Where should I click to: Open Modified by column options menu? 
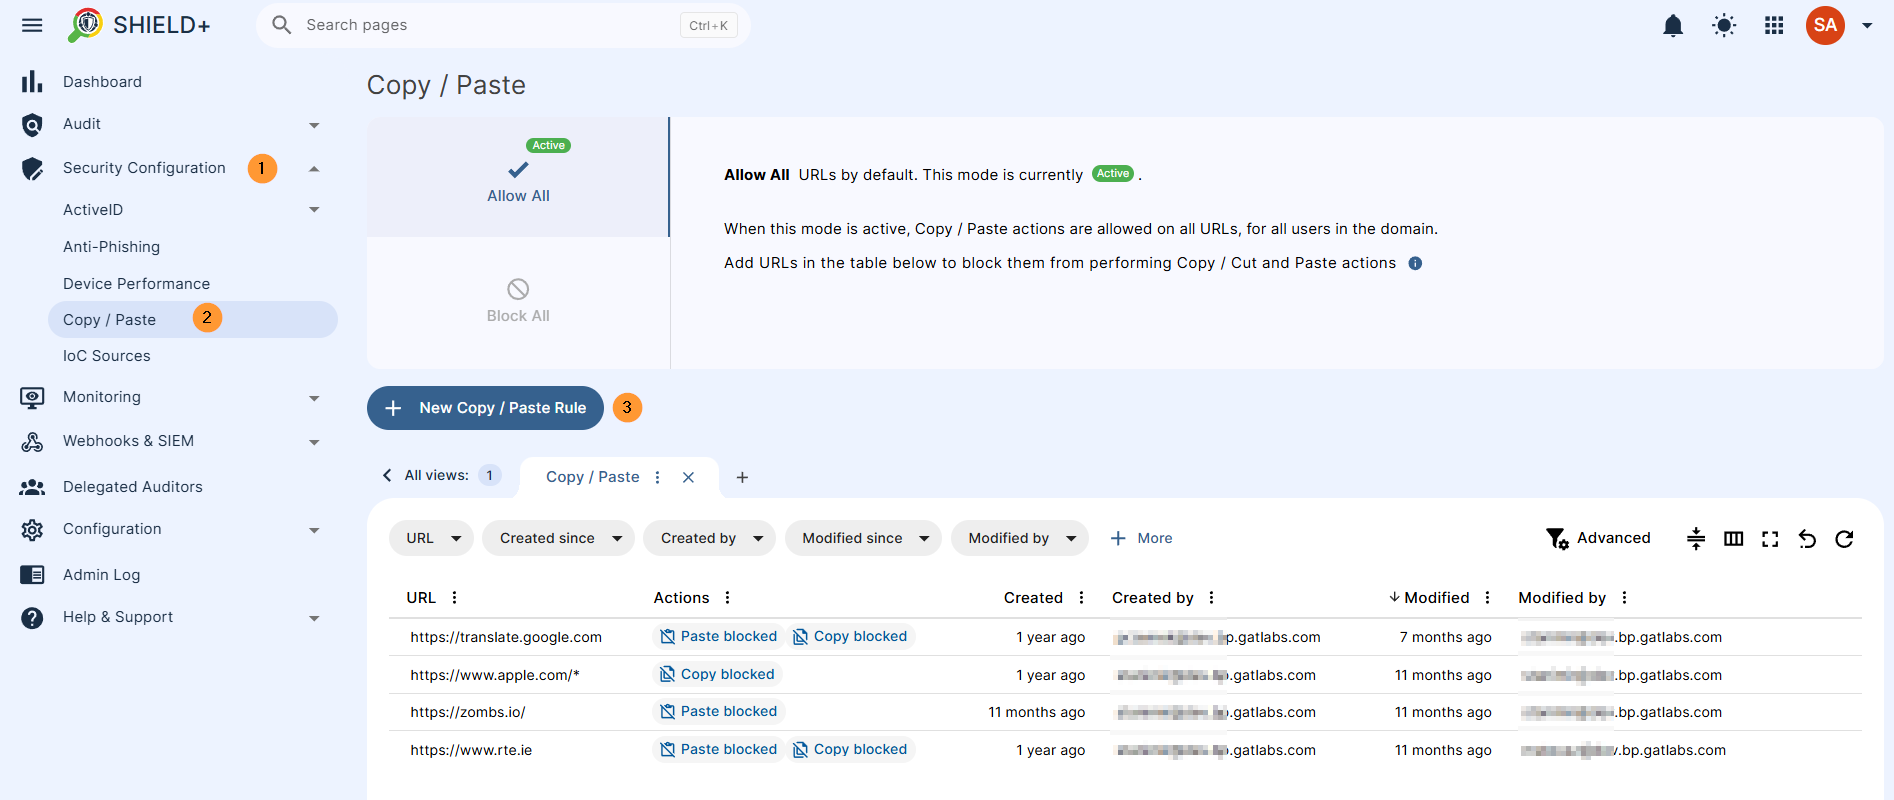click(1624, 597)
